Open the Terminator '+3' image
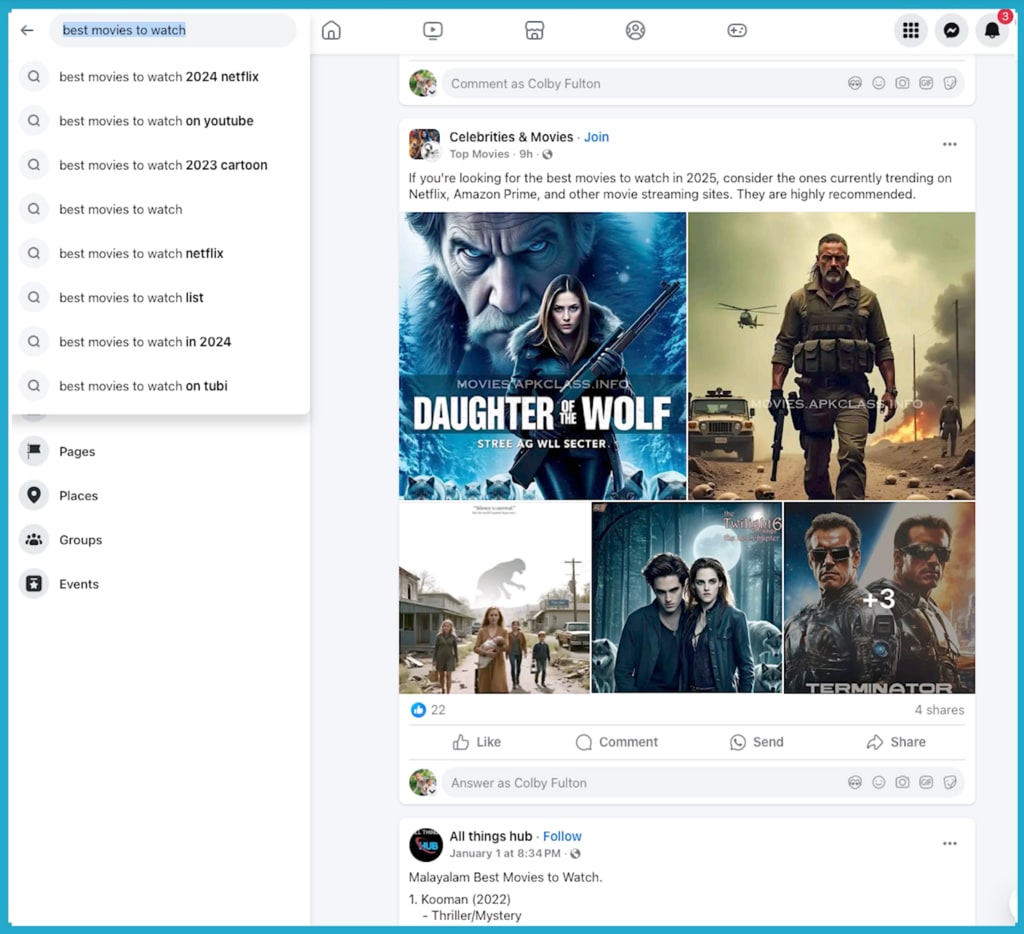The width and height of the screenshot is (1024, 934). click(879, 598)
